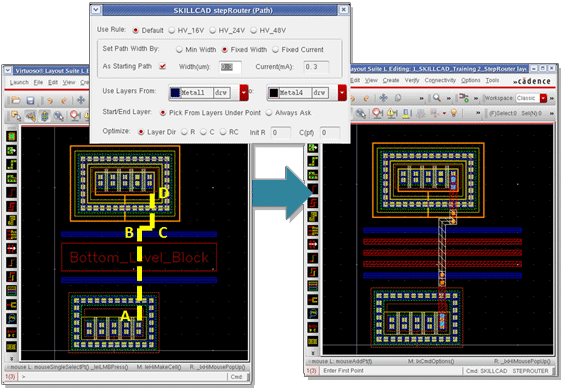Viewport: 565px width, 390px height.
Task: Open the Launch menu
Action: (19, 83)
